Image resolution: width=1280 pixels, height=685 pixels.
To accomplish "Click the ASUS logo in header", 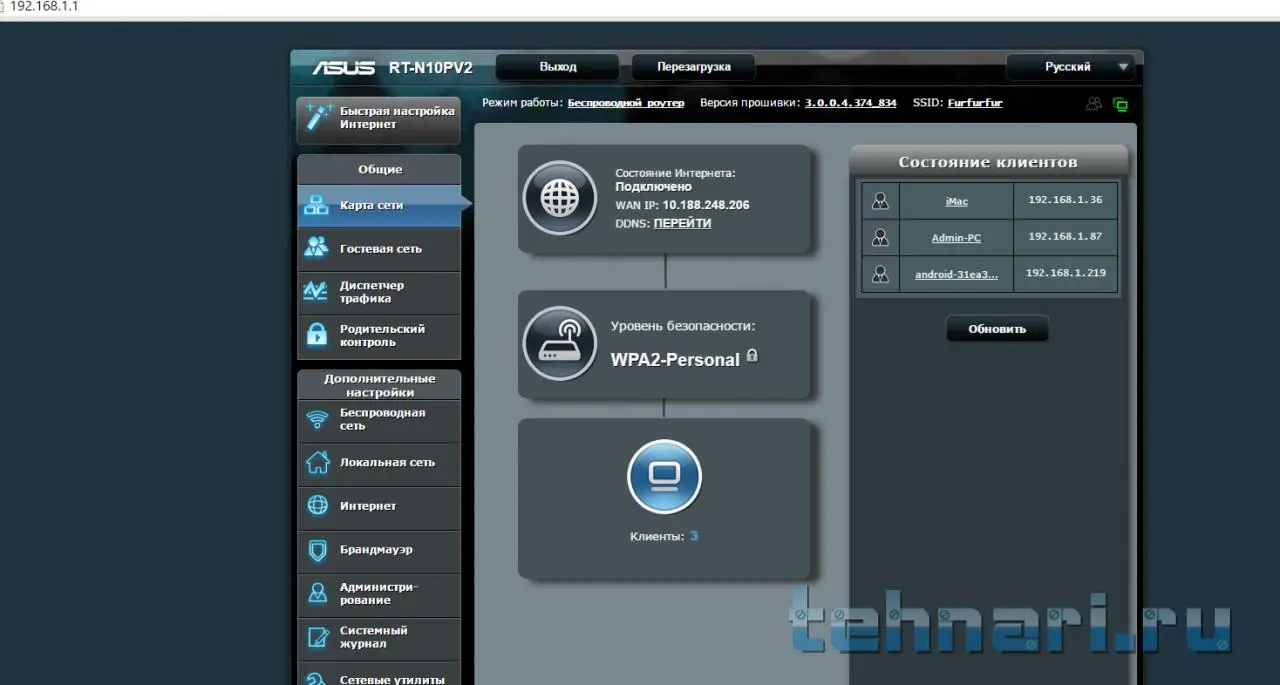I will point(343,68).
